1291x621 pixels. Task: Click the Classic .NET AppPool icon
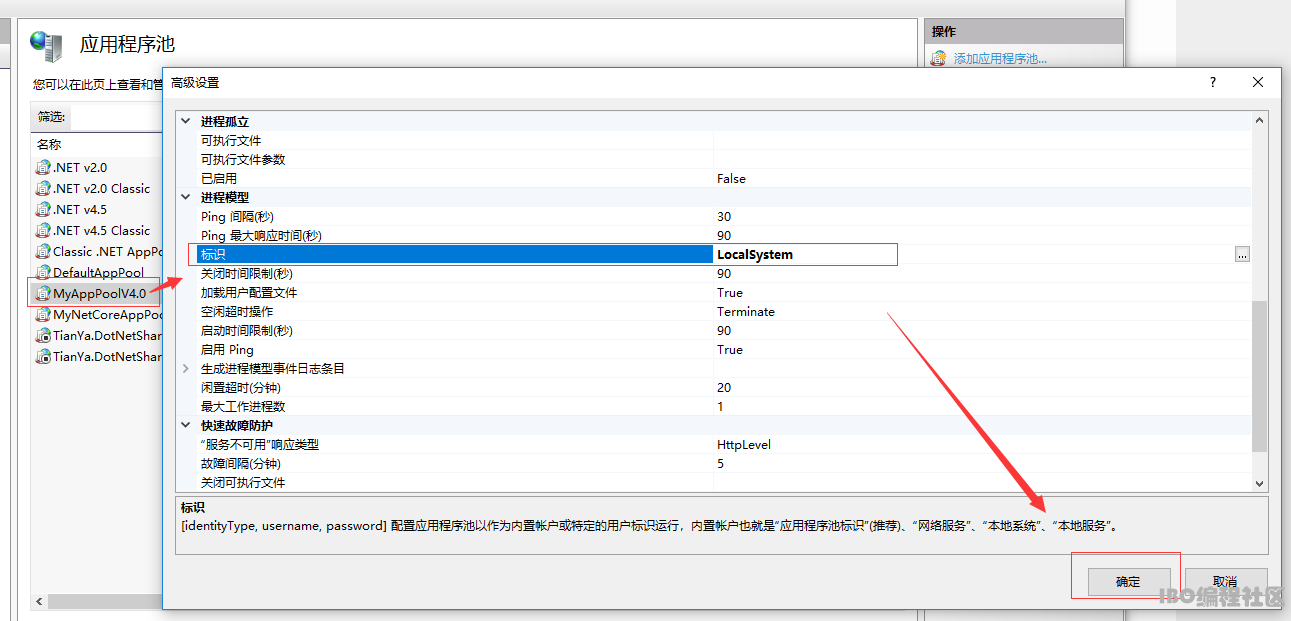point(43,252)
